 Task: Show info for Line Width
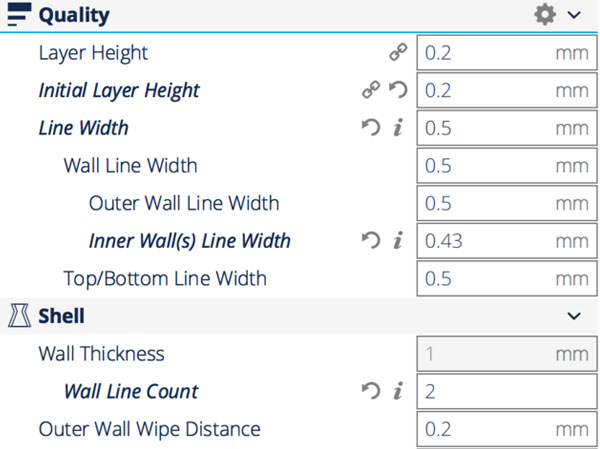click(397, 128)
